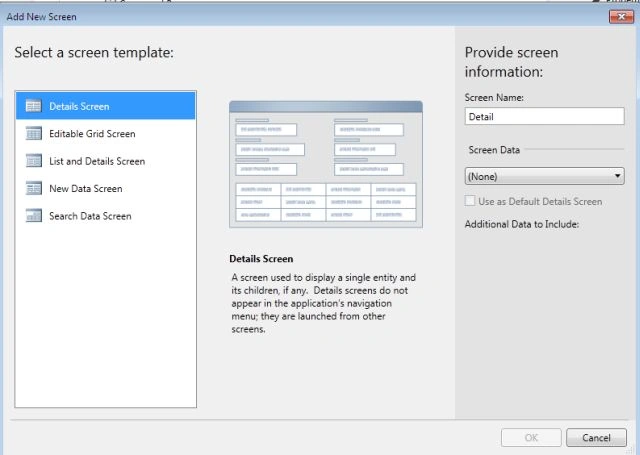This screenshot has height=455, width=640.
Task: Click the Search Data Screen icon
Action: pos(33,215)
